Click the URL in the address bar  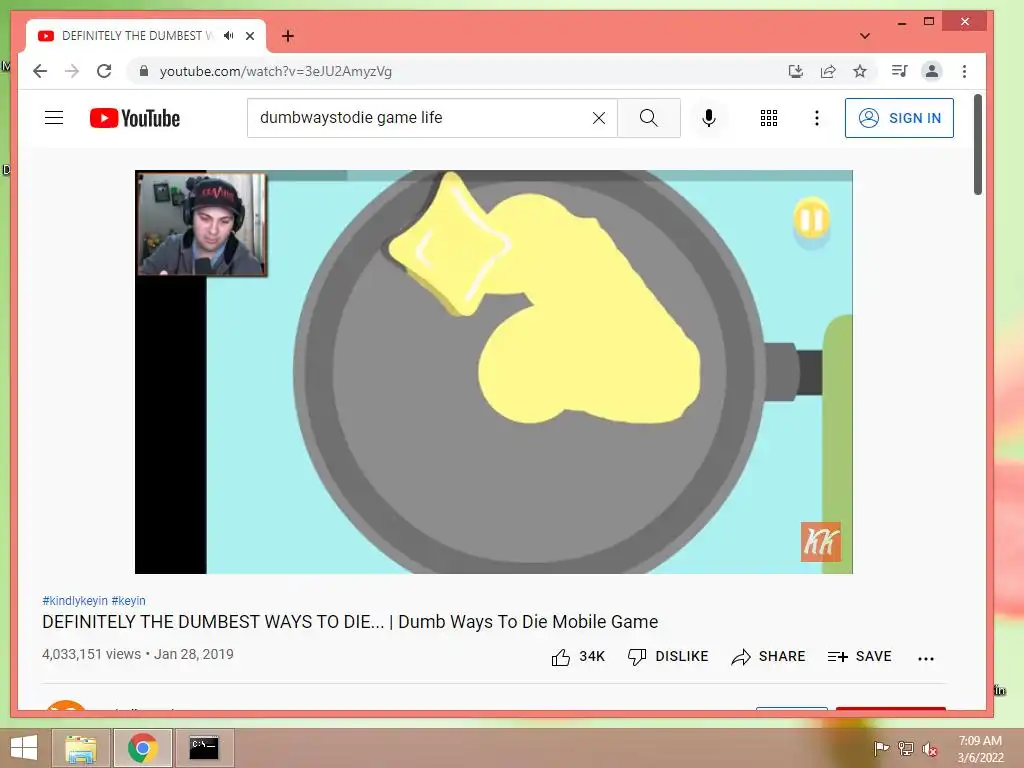coord(276,72)
